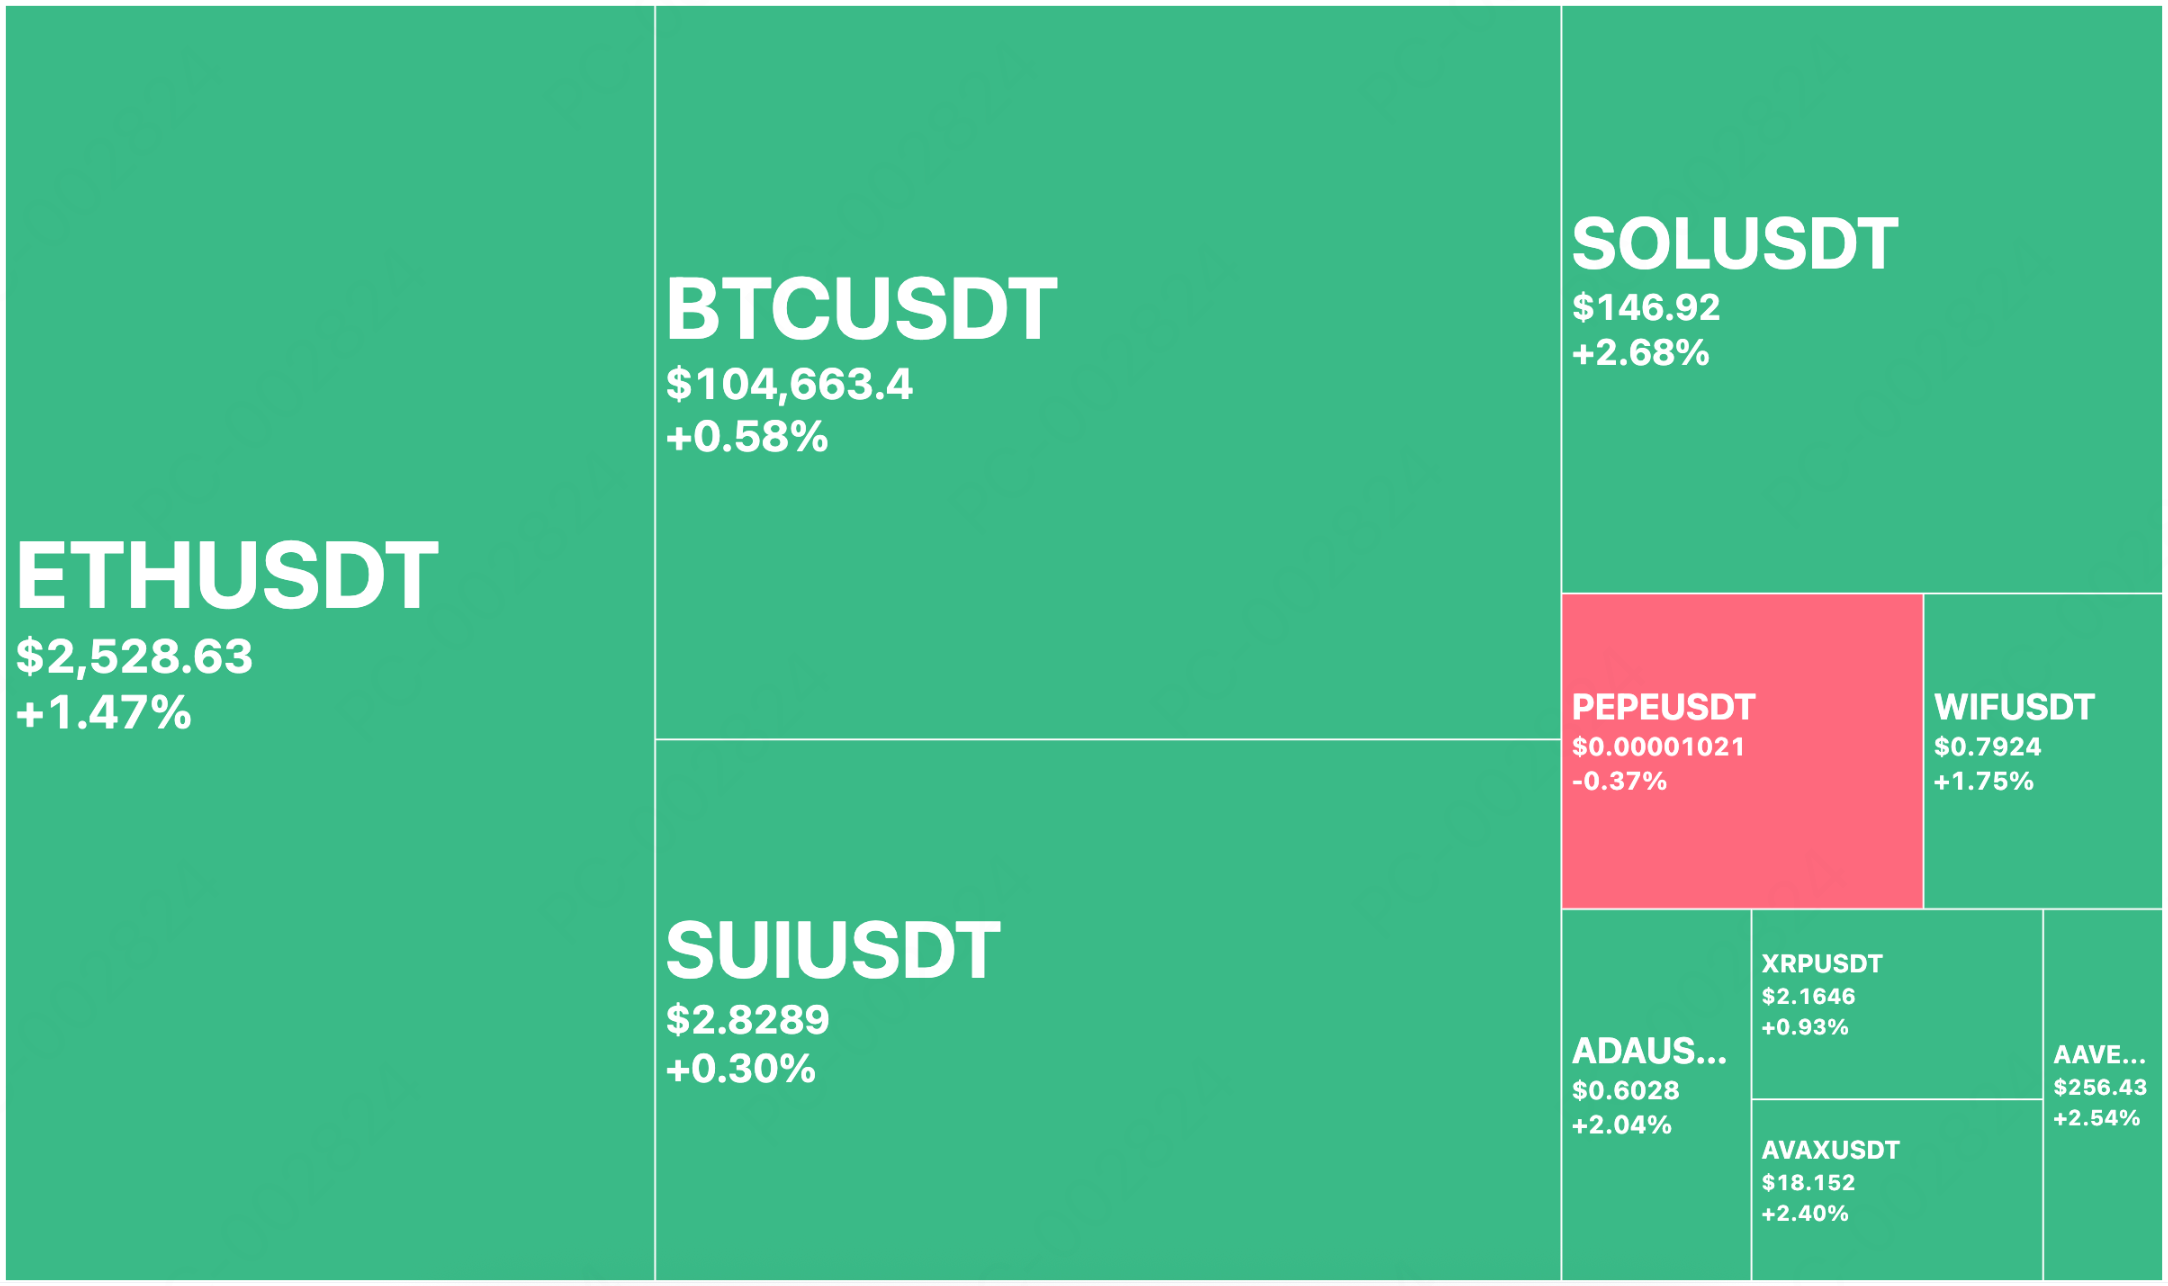Open the red PEPEUSDT tile
This screenshot has height=1286, width=2168.
point(1742,751)
